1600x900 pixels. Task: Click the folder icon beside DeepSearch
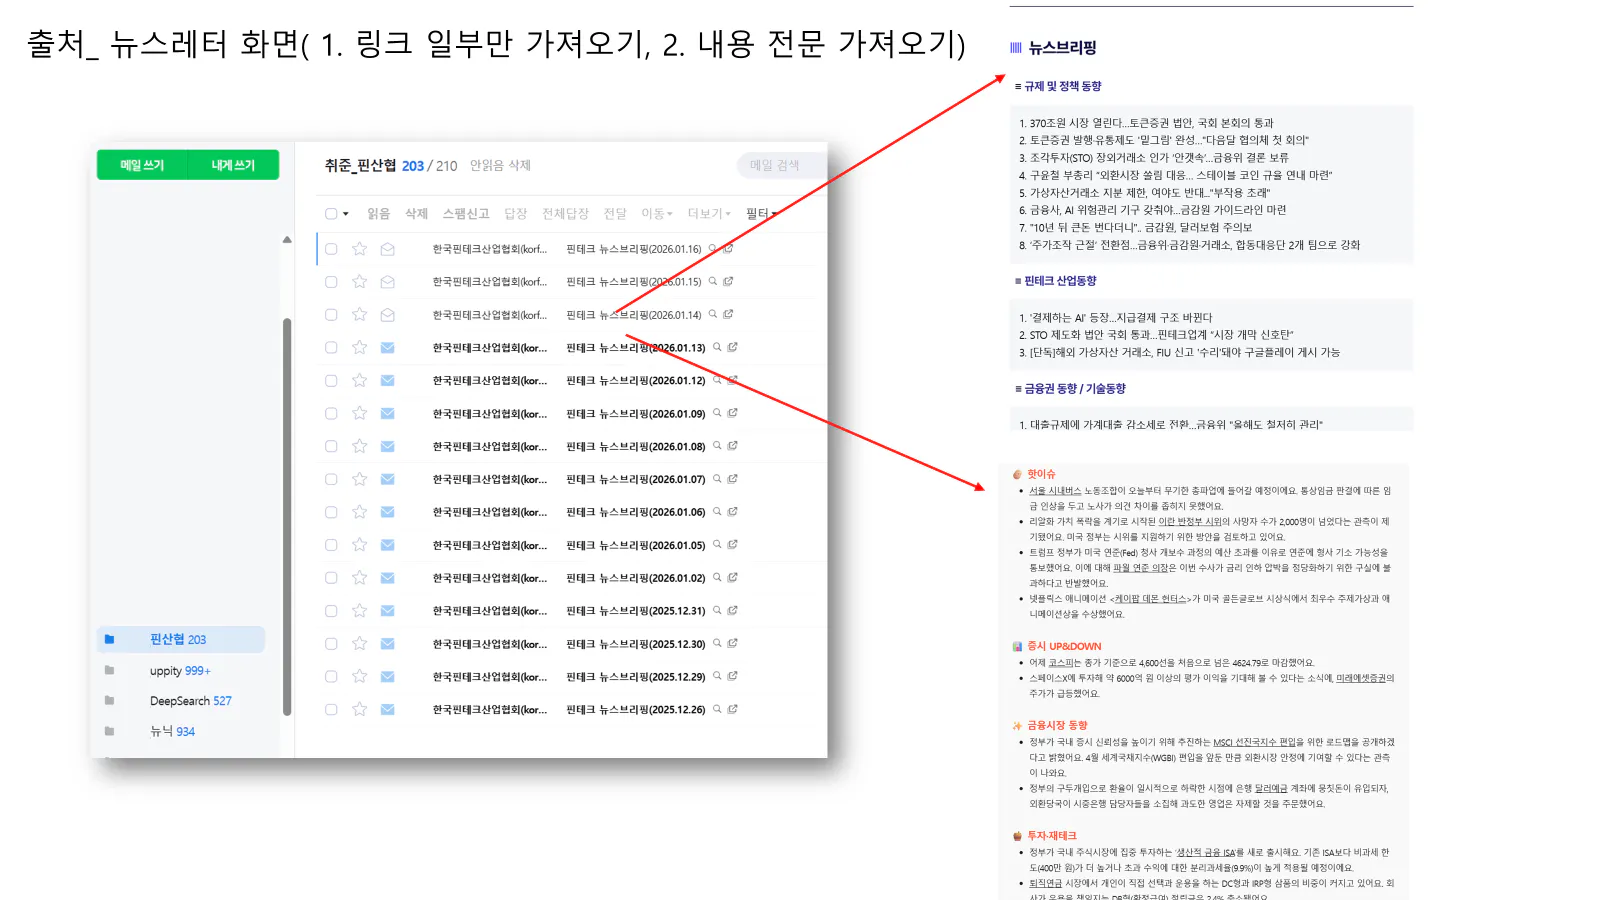point(110,701)
